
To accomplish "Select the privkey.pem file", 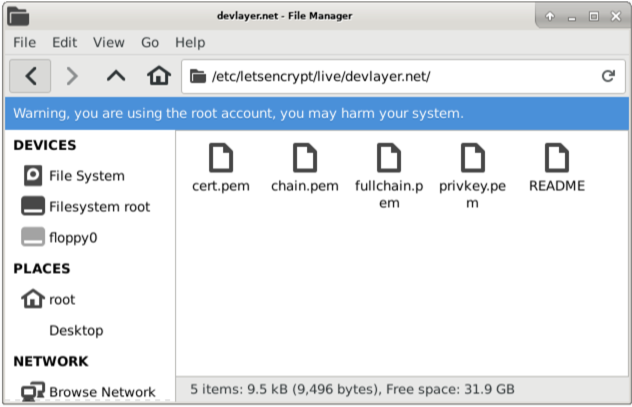I will click(472, 176).
